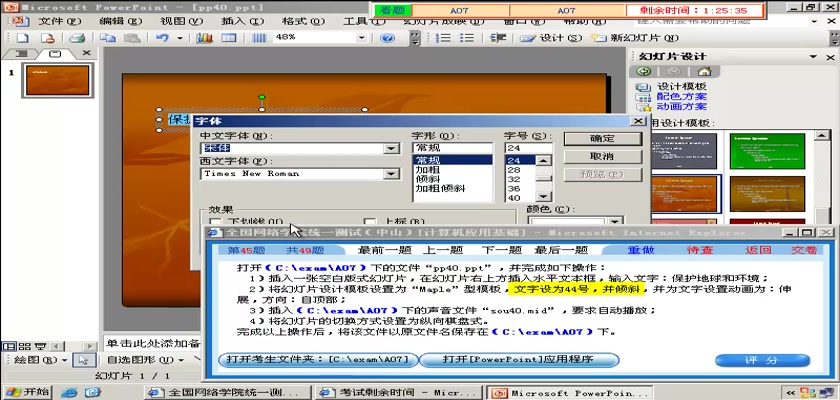
Task: Click the Open Exam Folder button
Action: point(318,359)
